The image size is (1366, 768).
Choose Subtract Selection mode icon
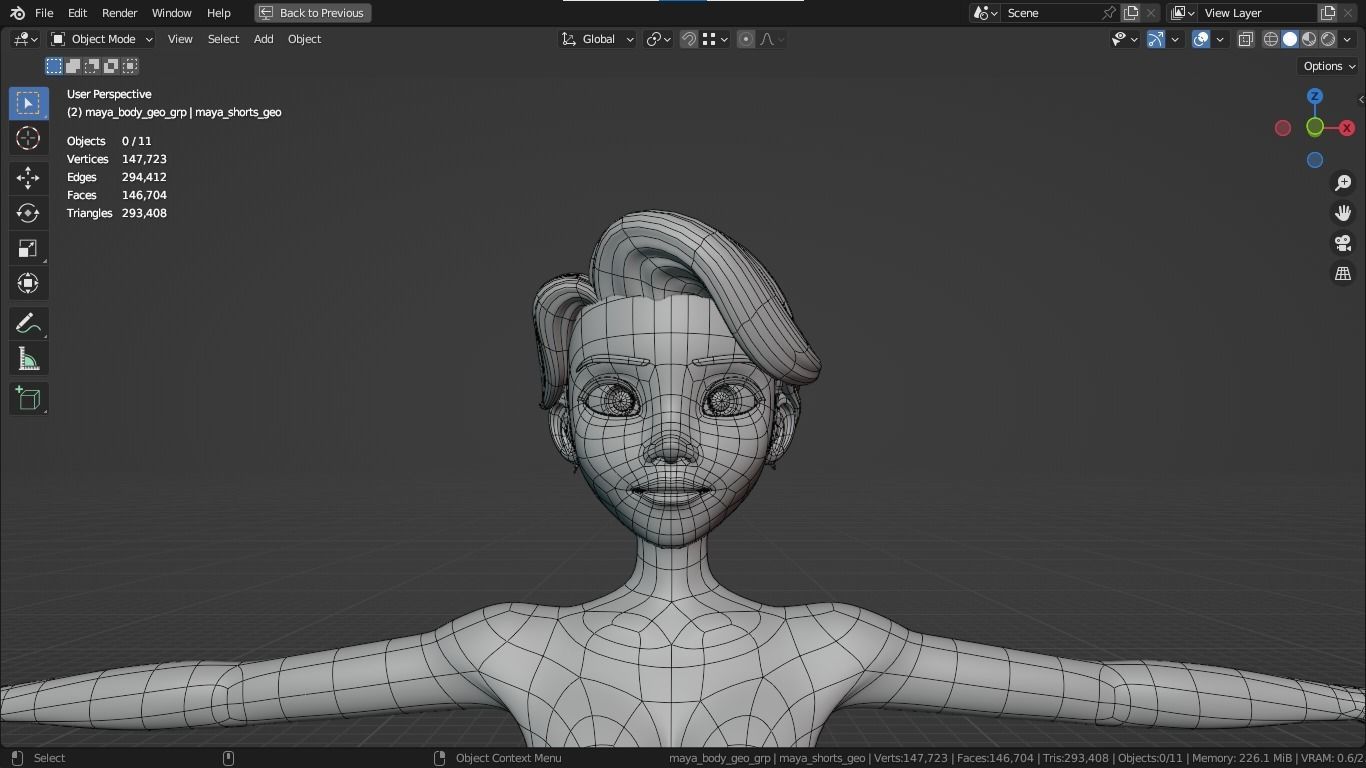[92, 66]
